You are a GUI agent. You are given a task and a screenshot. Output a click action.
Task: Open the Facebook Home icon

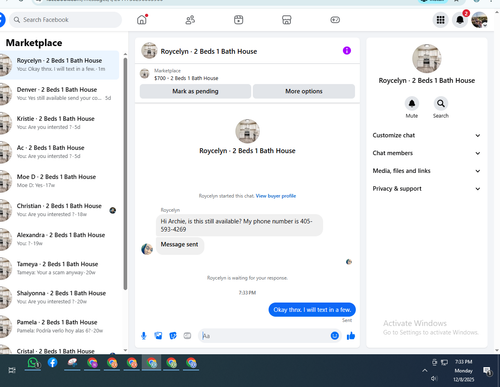coord(142,20)
